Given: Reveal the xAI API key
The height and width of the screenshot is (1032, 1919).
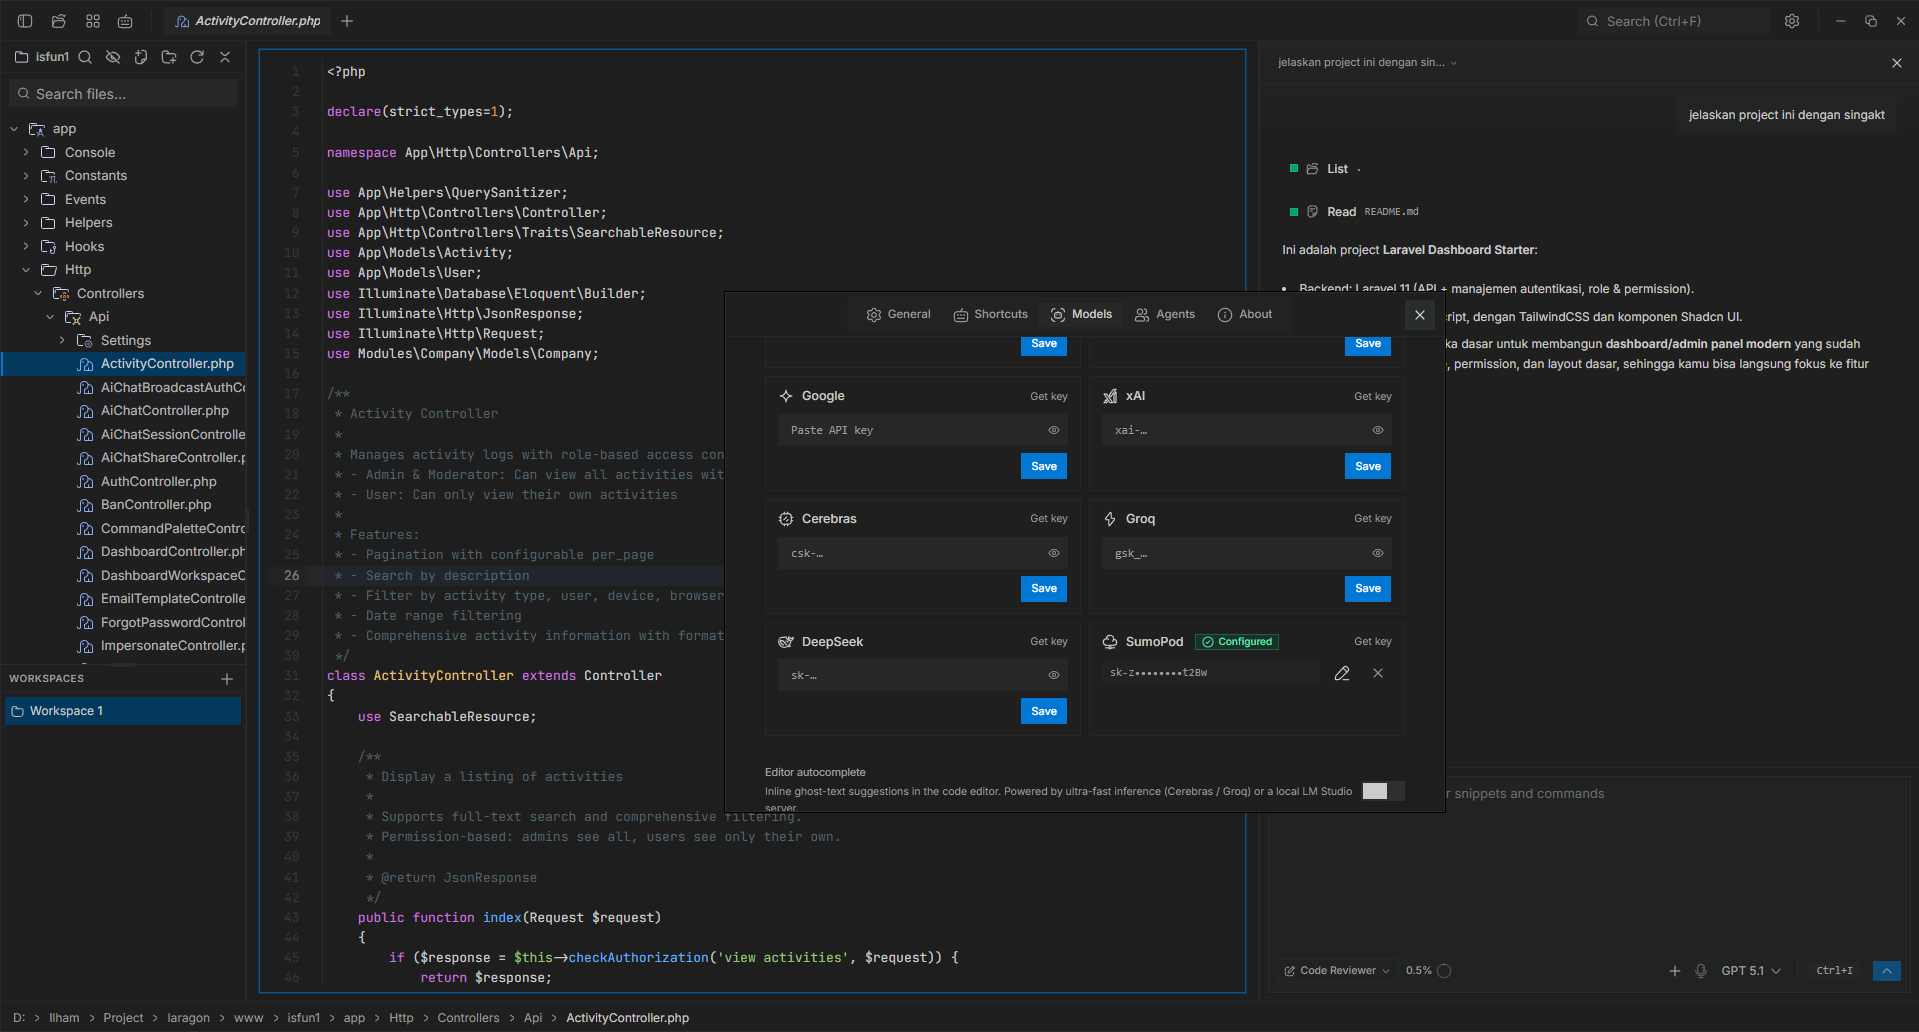Looking at the screenshot, I should click(x=1378, y=431).
